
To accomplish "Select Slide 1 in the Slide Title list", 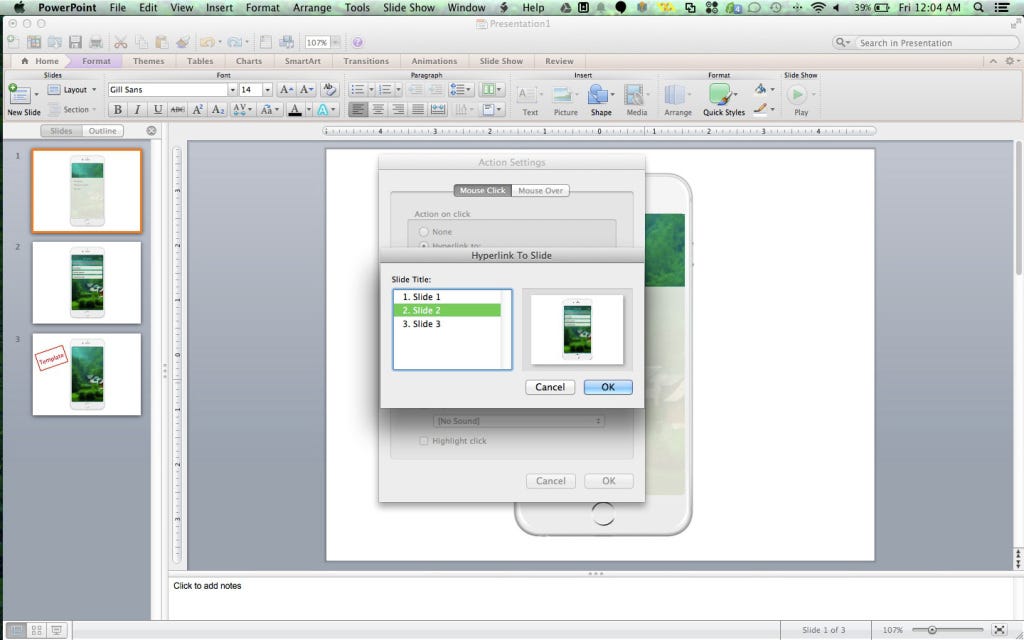I will tap(447, 296).
